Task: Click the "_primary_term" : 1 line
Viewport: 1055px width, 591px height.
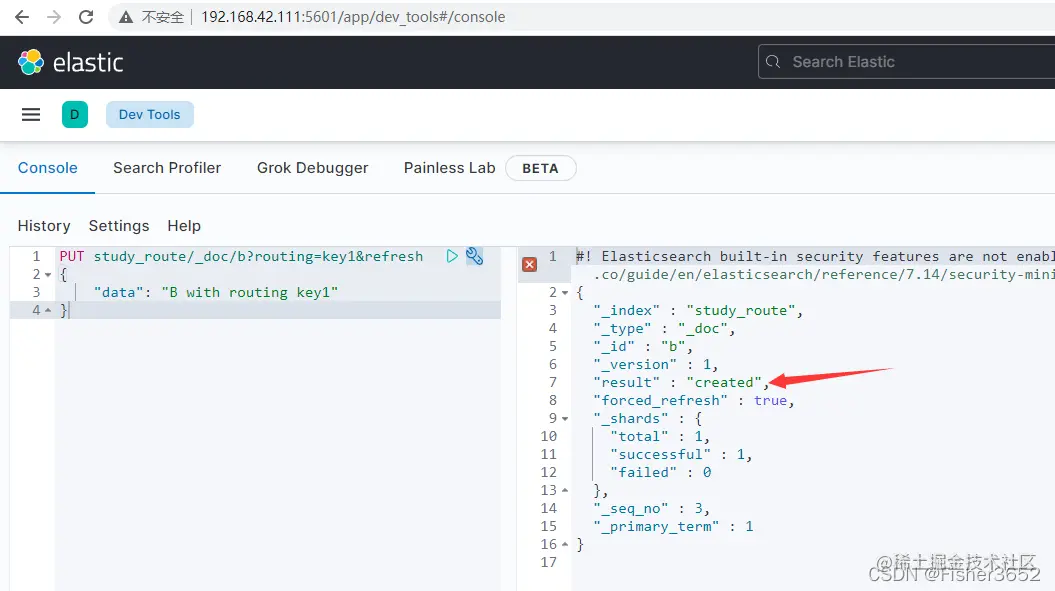Action: pyautogui.click(x=673, y=526)
